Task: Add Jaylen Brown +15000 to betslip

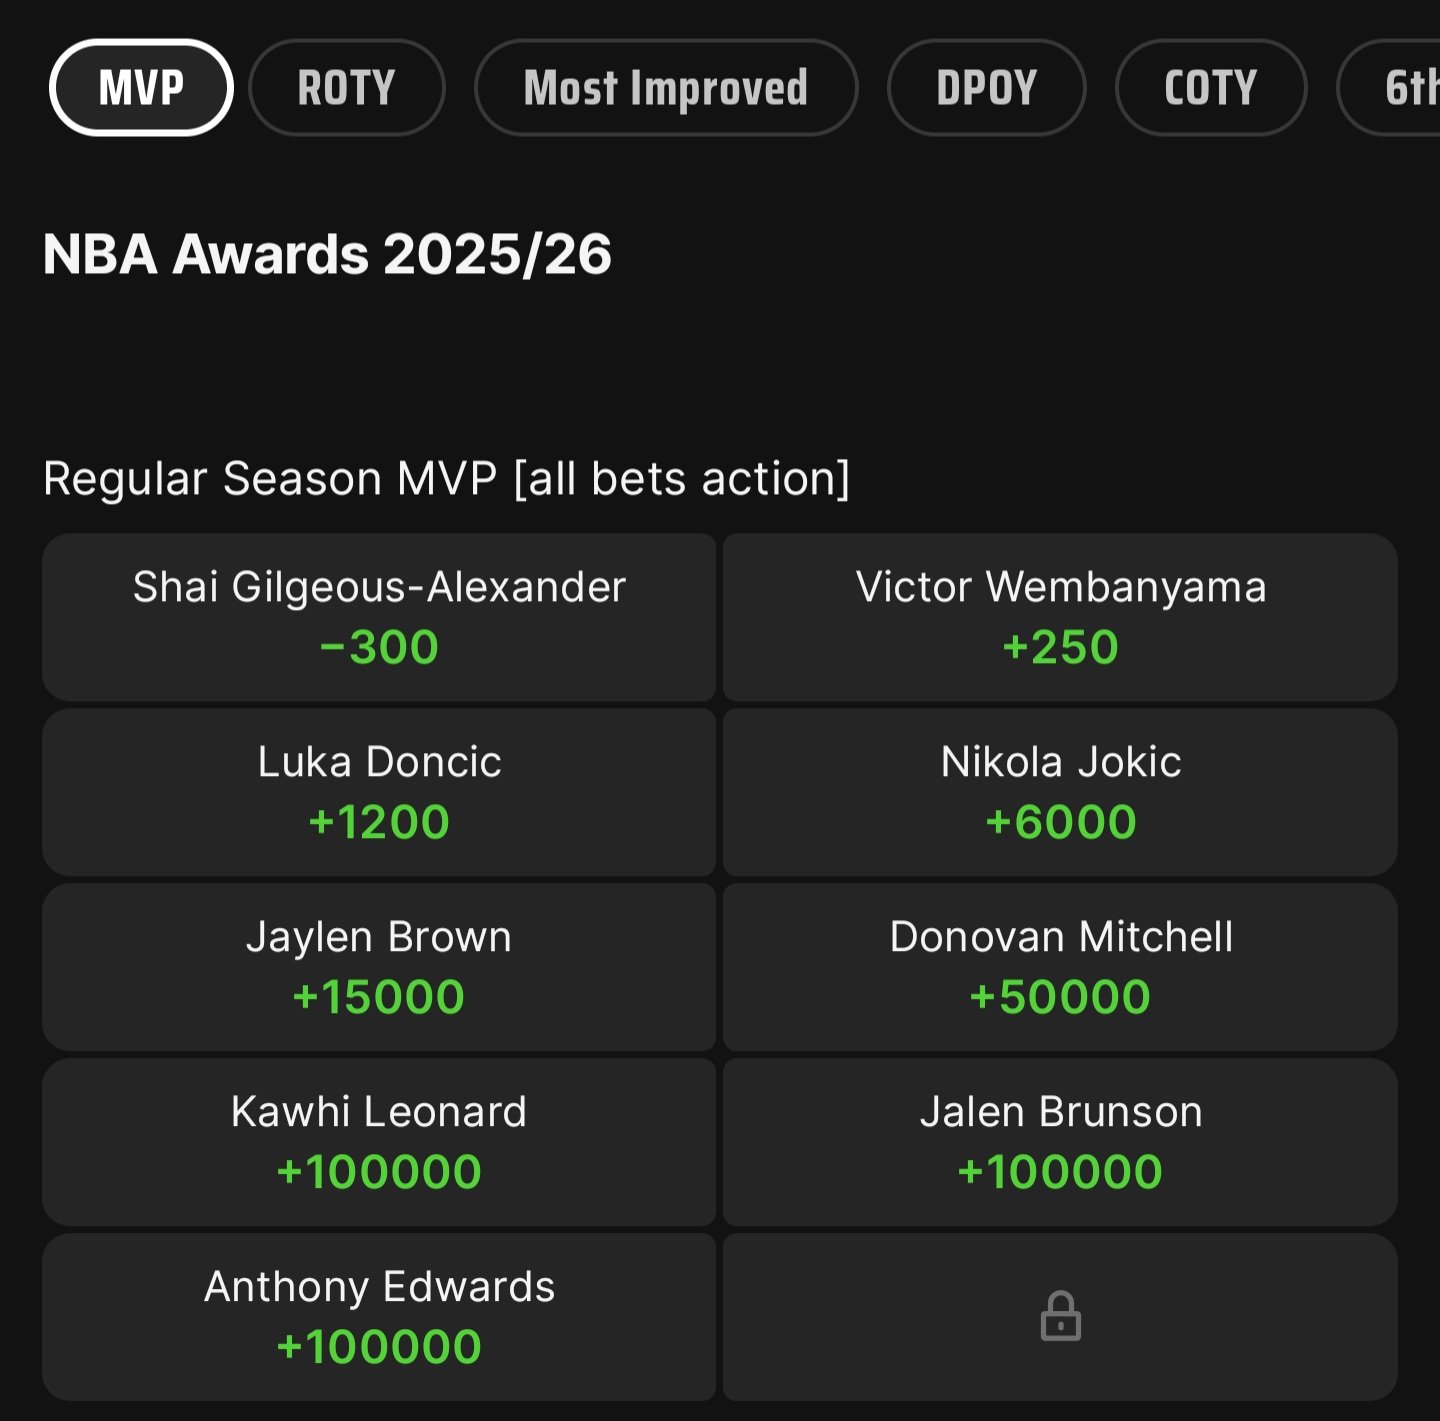Action: click(379, 966)
